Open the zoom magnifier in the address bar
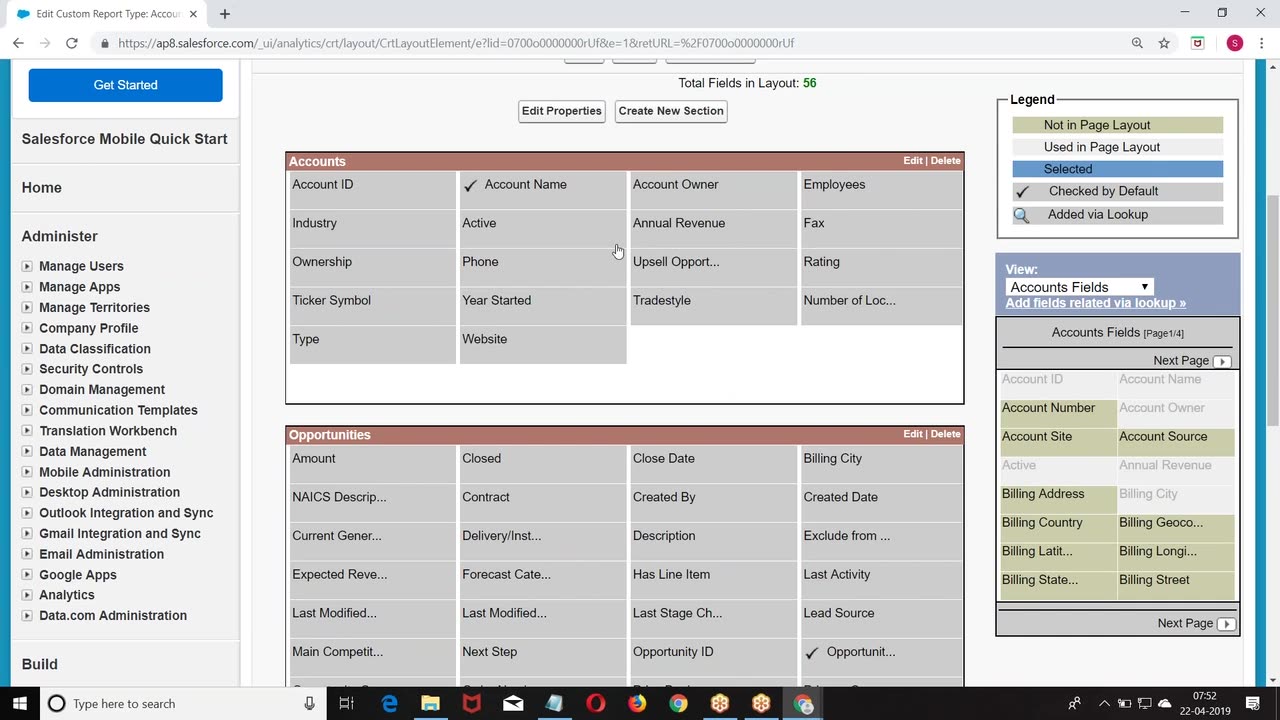 (x=1137, y=43)
